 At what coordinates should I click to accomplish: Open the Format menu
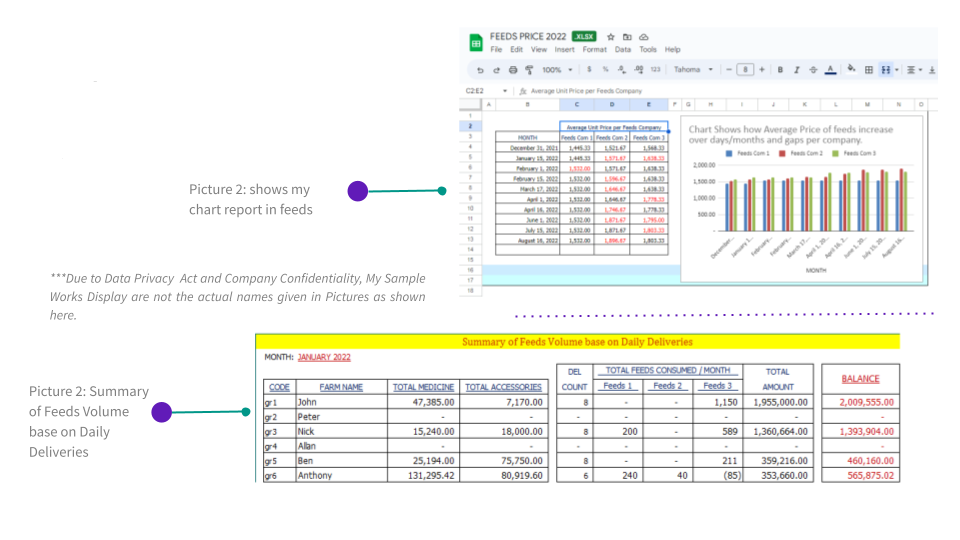(594, 50)
